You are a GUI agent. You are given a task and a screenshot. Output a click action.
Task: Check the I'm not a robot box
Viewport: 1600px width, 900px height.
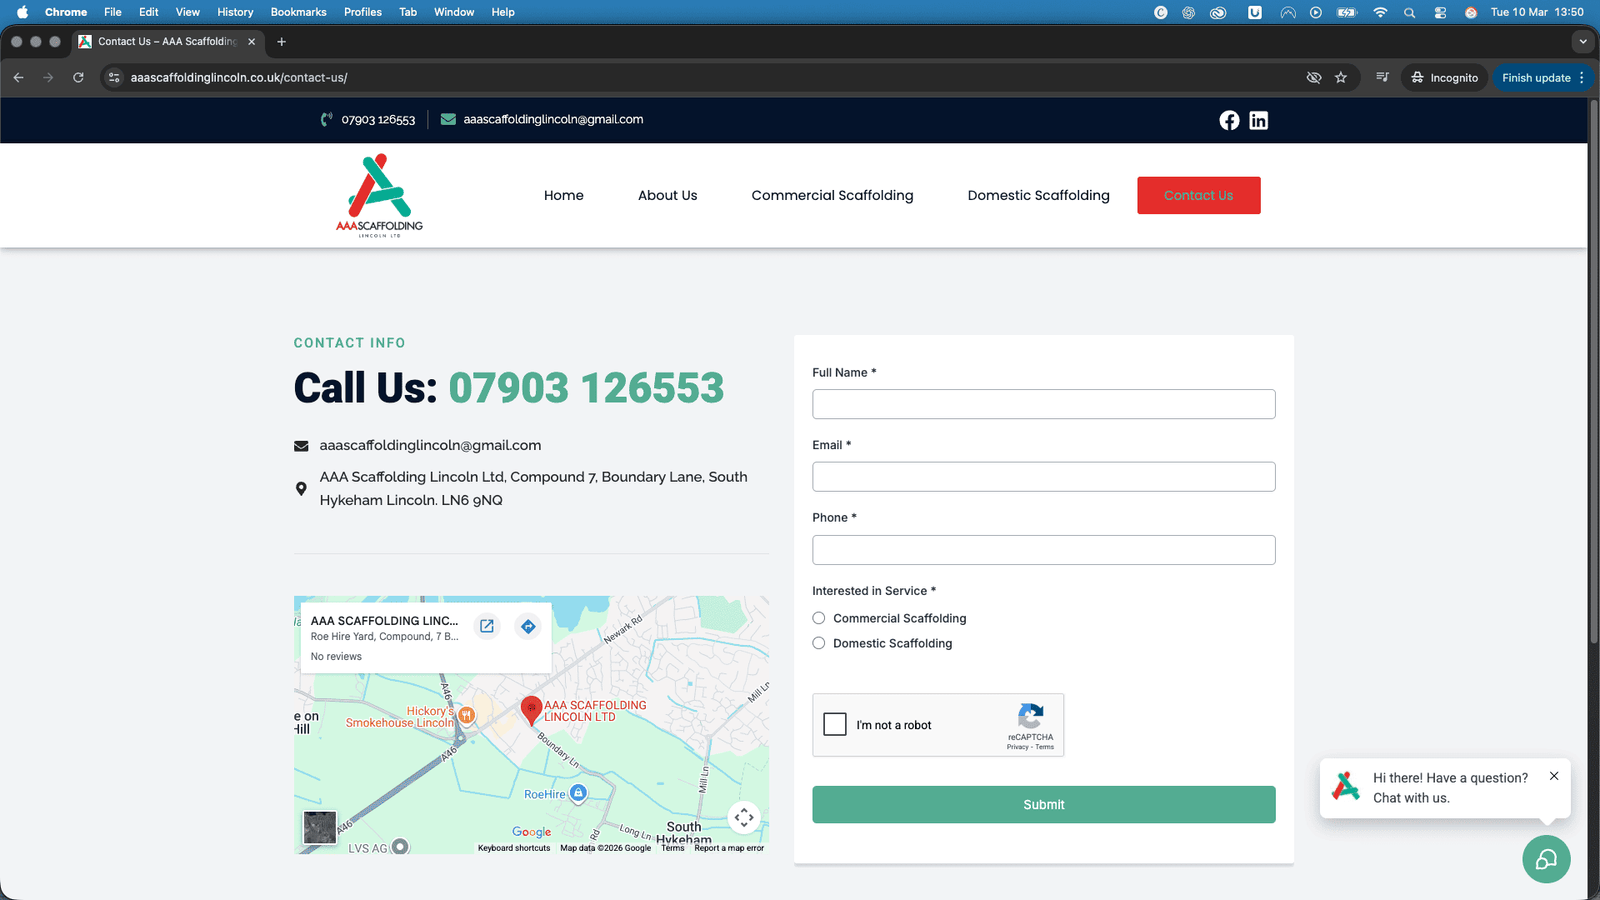[x=835, y=724]
